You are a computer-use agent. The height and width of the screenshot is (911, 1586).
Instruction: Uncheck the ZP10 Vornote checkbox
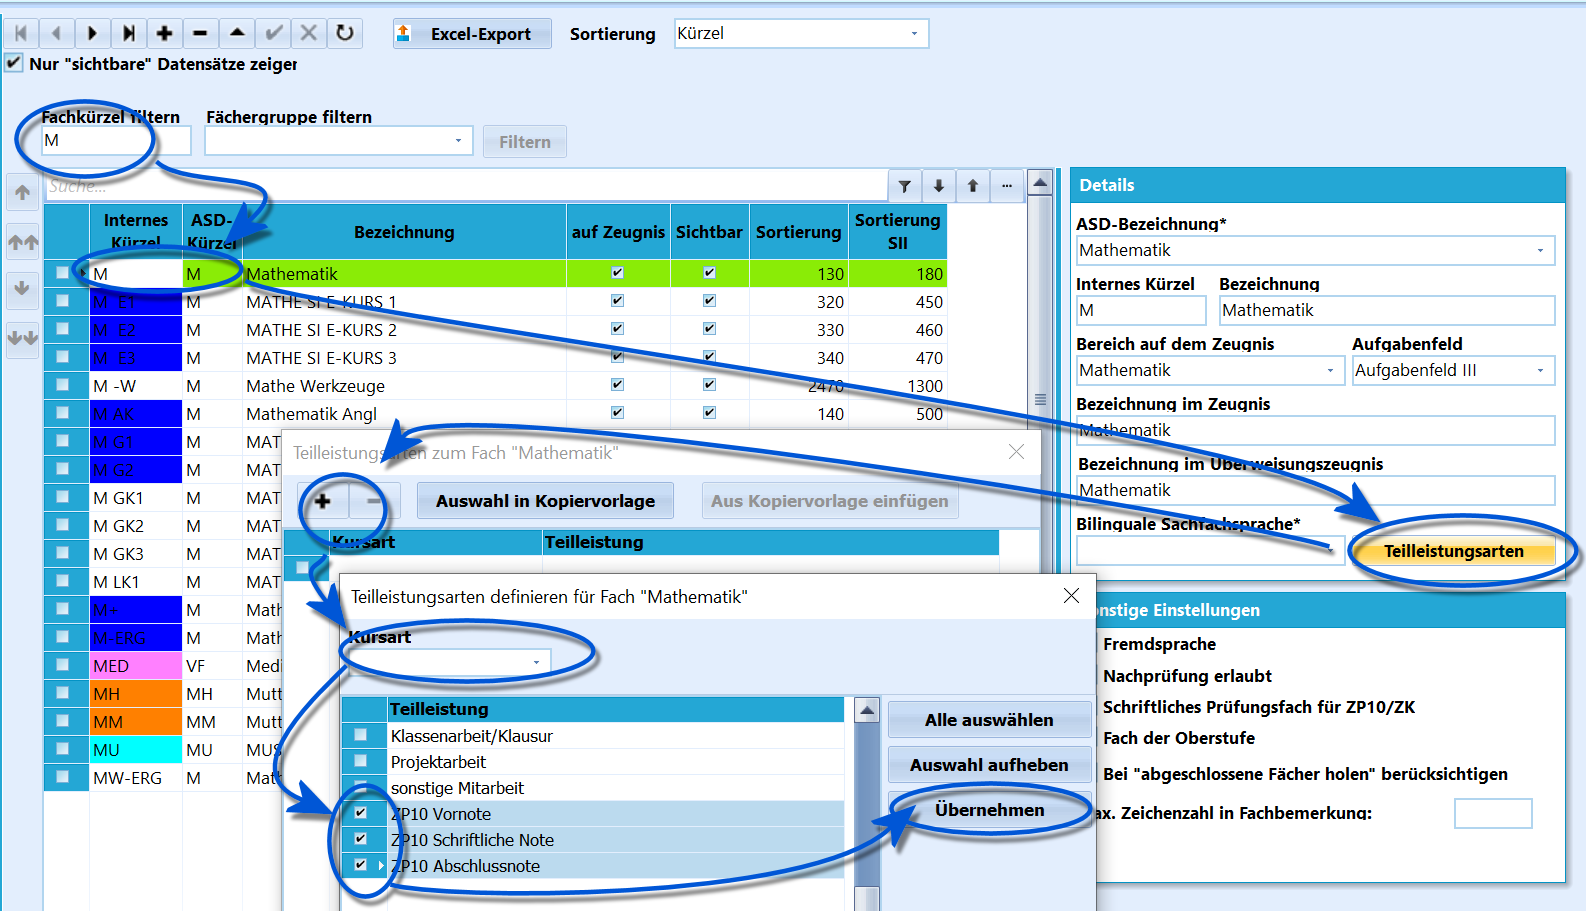pos(361,813)
